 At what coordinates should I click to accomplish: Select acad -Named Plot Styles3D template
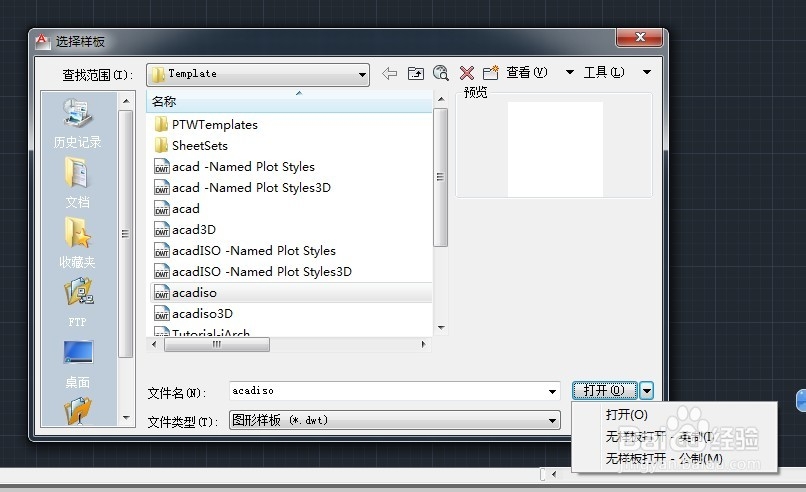pos(243,188)
